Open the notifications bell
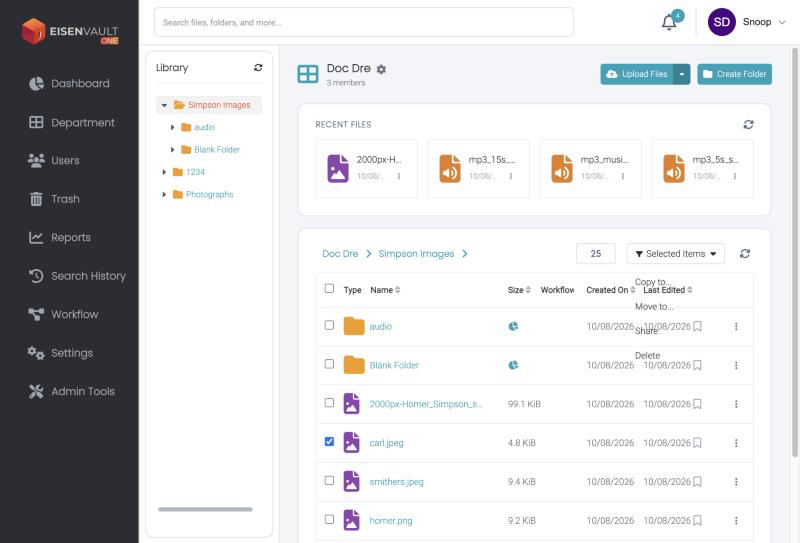This screenshot has height=543, width=800. (669, 22)
